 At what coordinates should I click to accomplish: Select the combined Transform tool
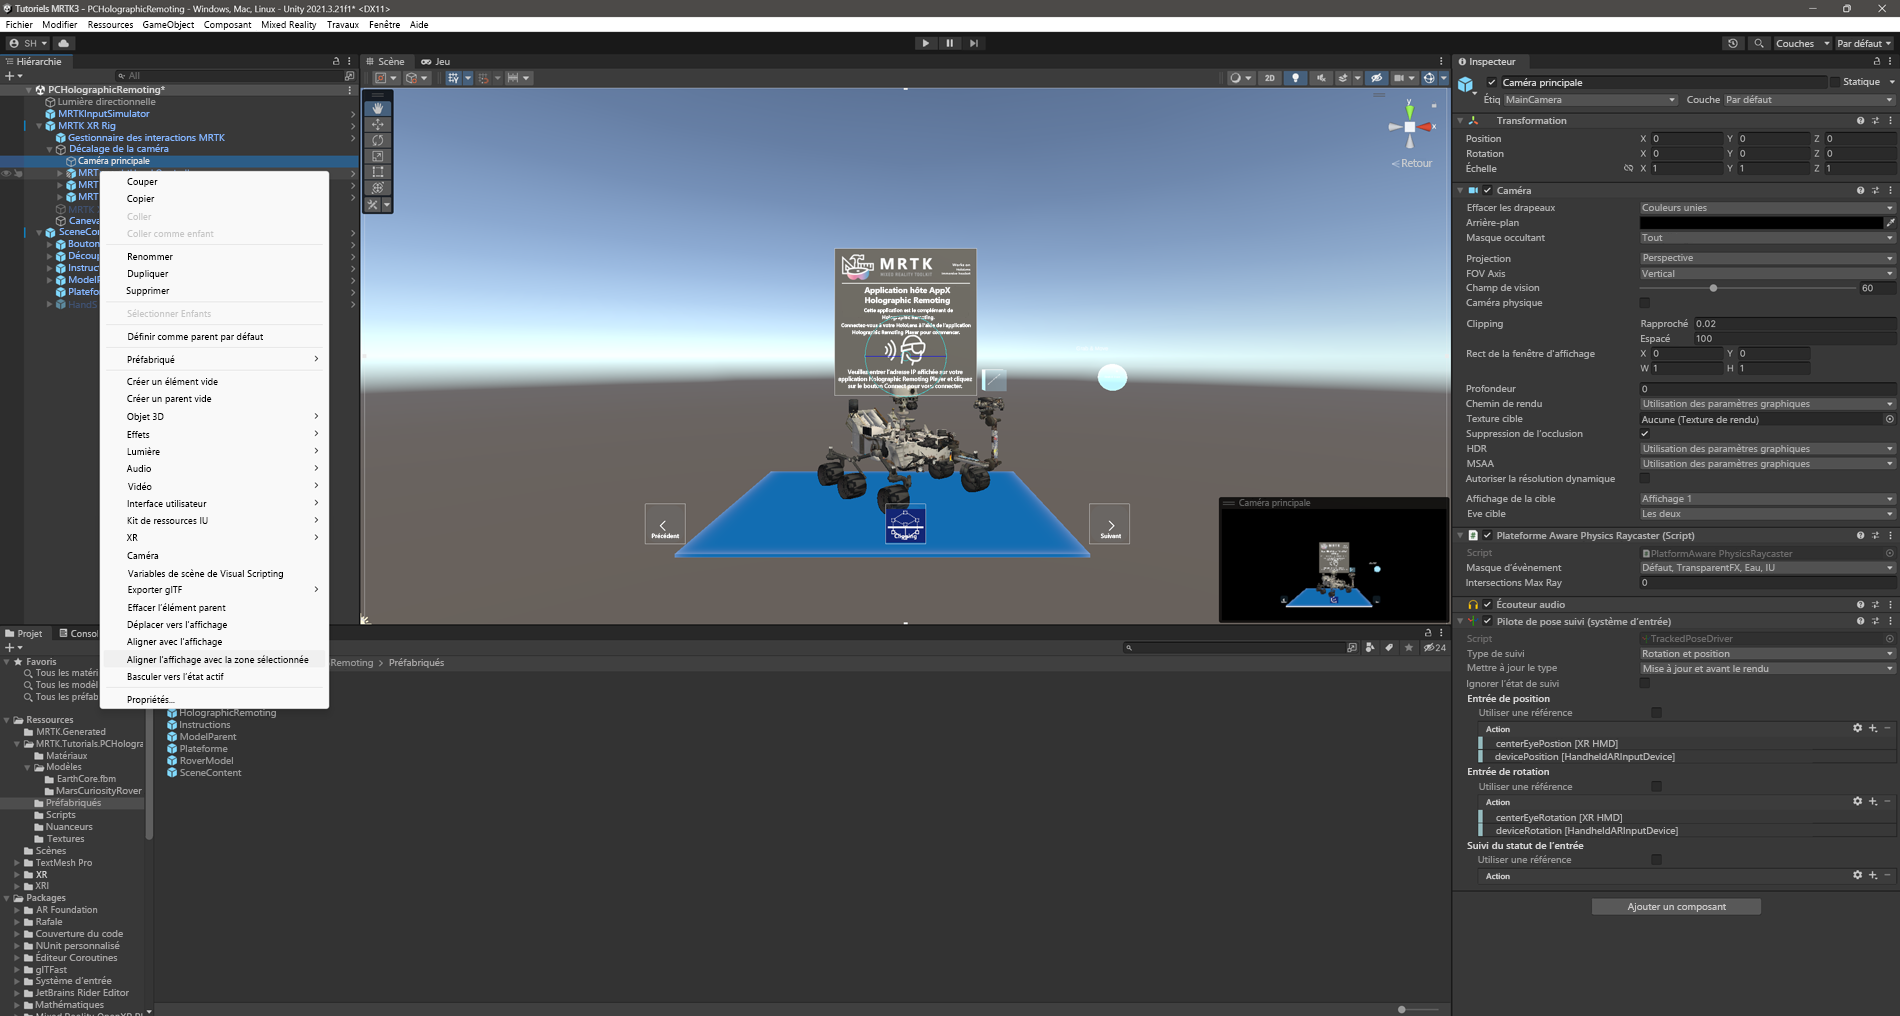click(377, 188)
